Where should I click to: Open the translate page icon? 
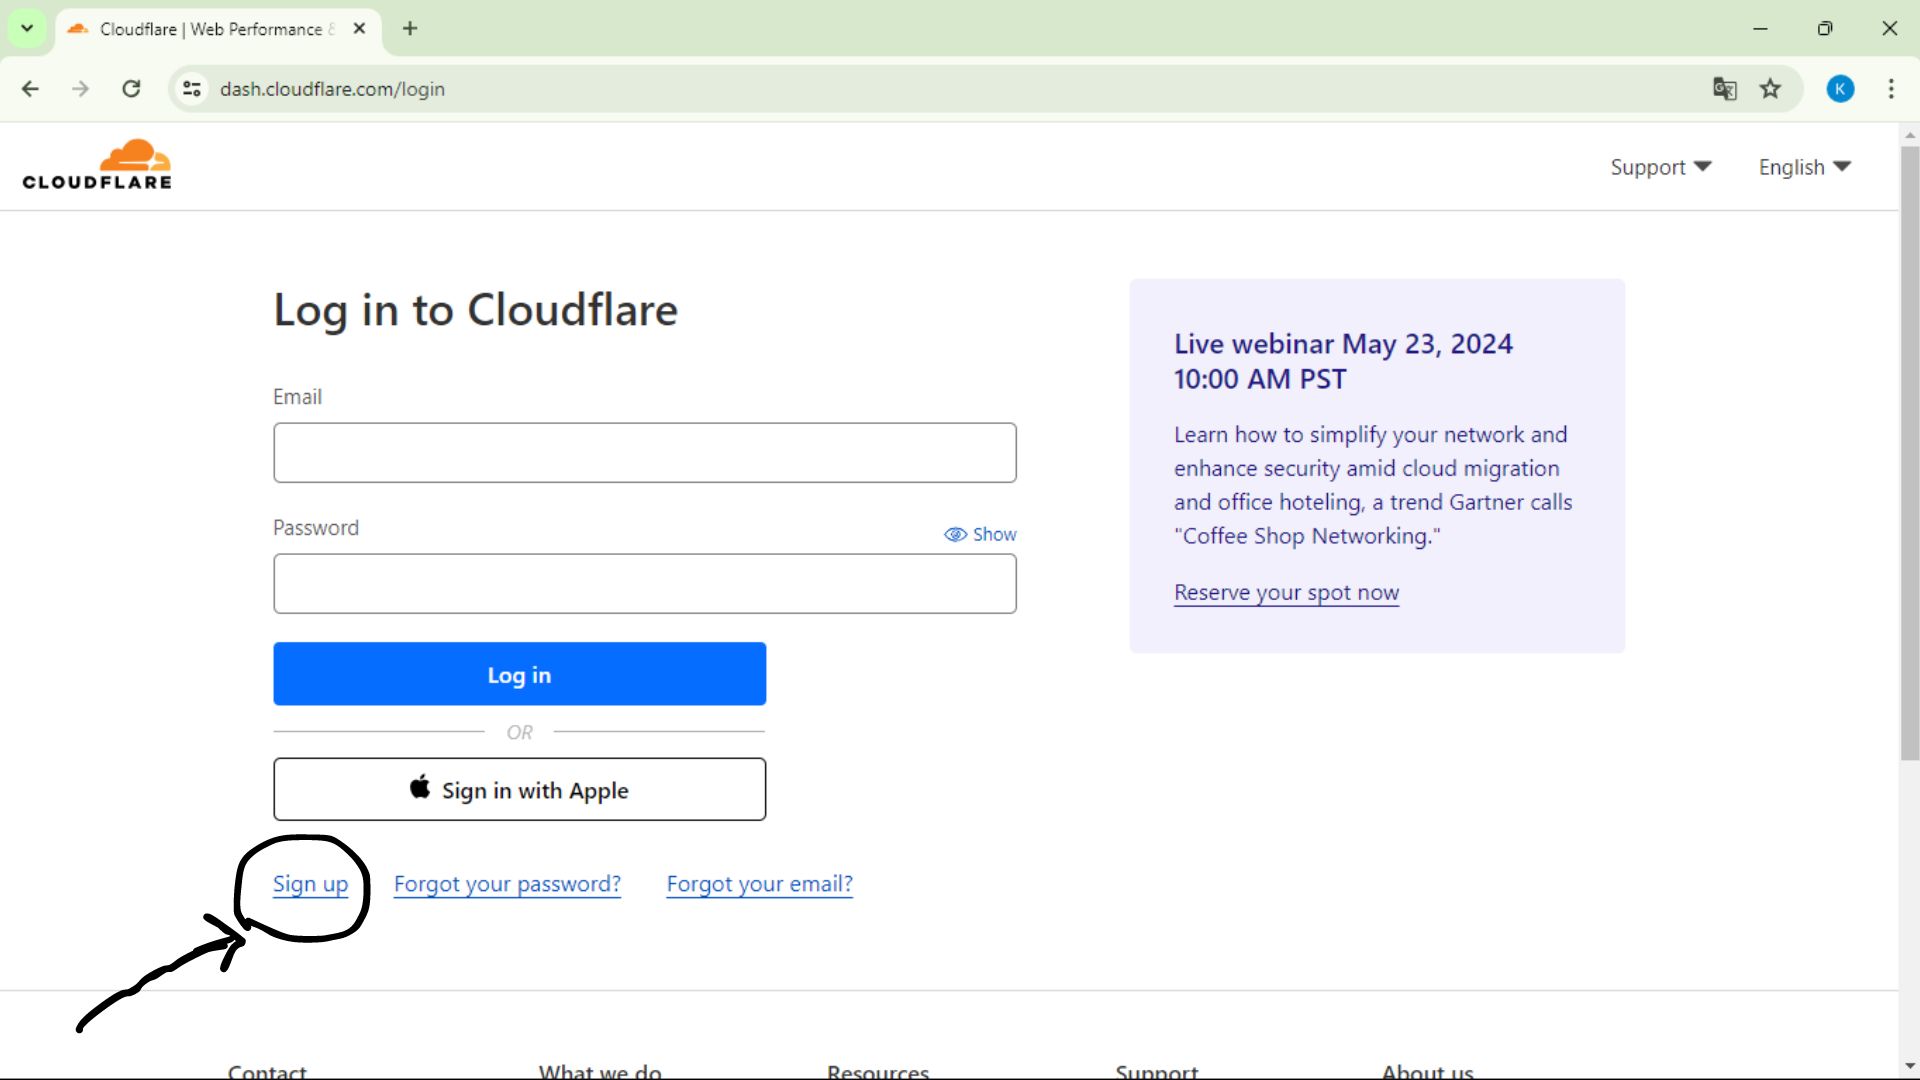(1724, 89)
